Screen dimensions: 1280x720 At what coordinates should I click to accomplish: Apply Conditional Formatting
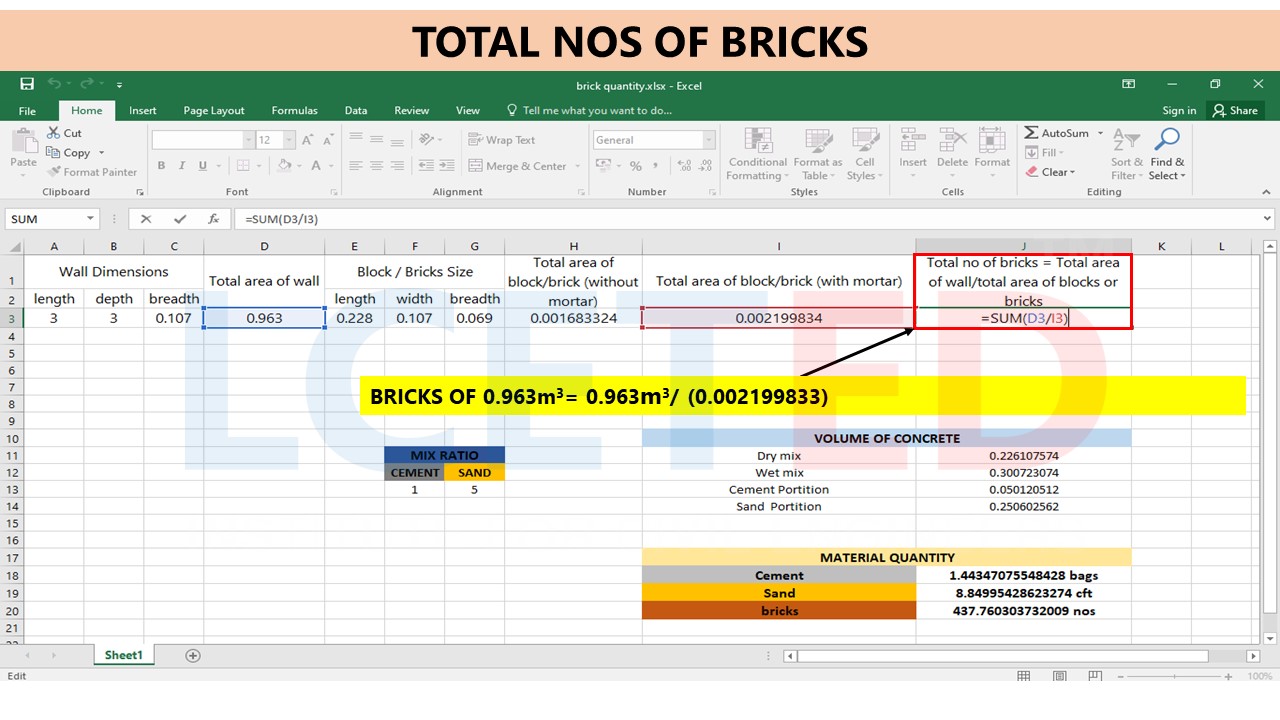(757, 155)
